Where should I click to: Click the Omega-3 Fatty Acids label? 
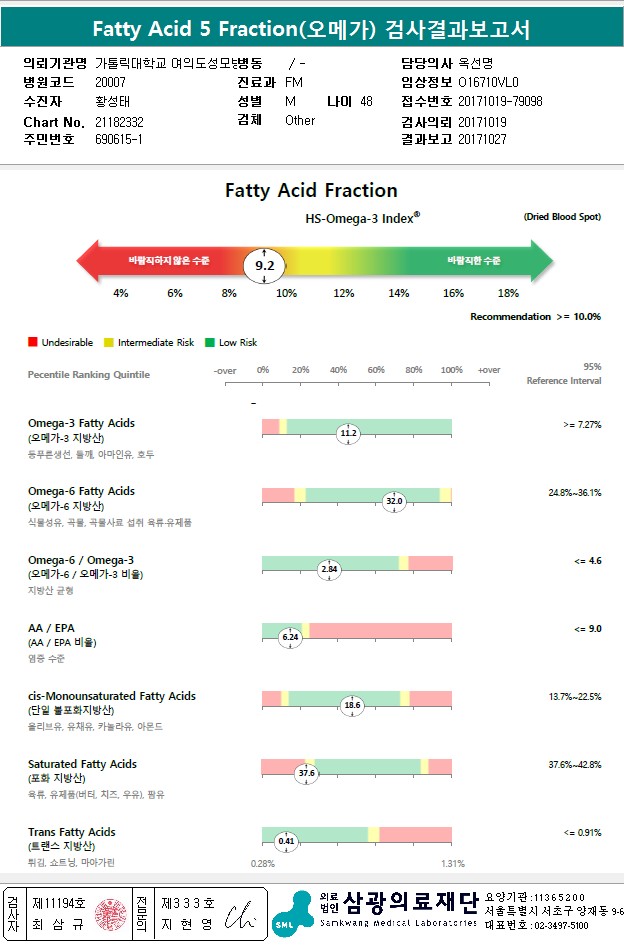[x=81, y=423]
